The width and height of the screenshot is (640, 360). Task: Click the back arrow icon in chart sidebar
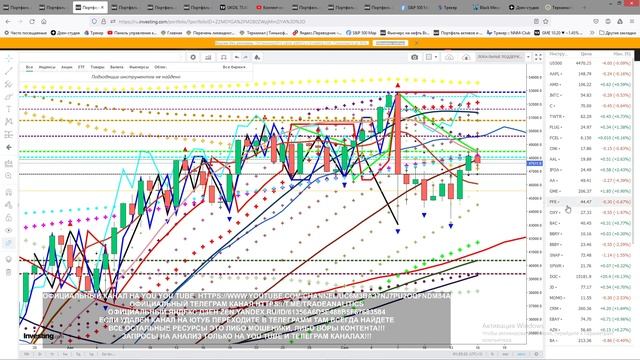[x=9, y=147]
